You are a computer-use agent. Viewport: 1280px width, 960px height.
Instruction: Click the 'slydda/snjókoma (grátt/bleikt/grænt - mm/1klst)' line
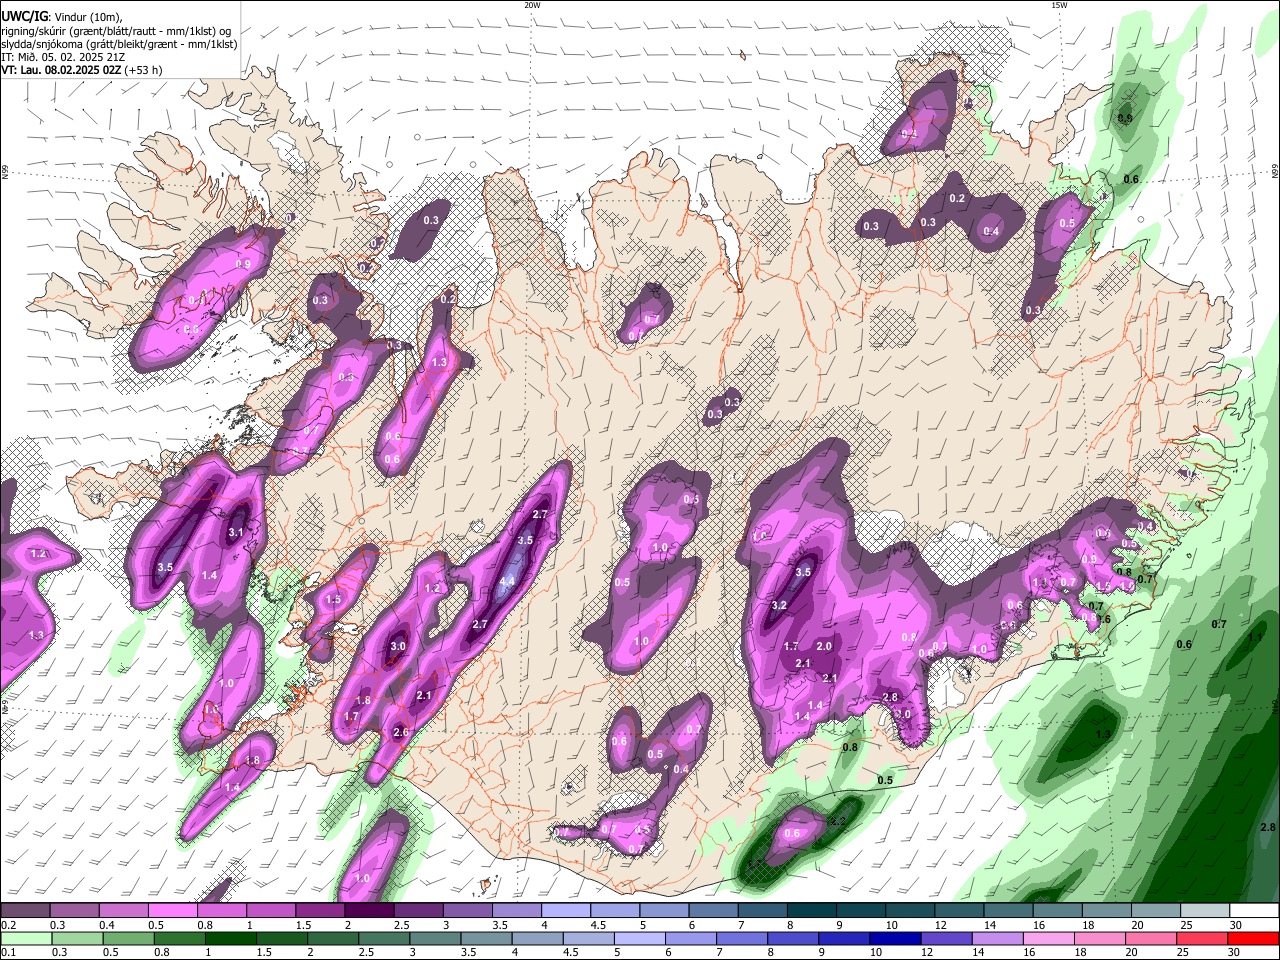(x=119, y=44)
